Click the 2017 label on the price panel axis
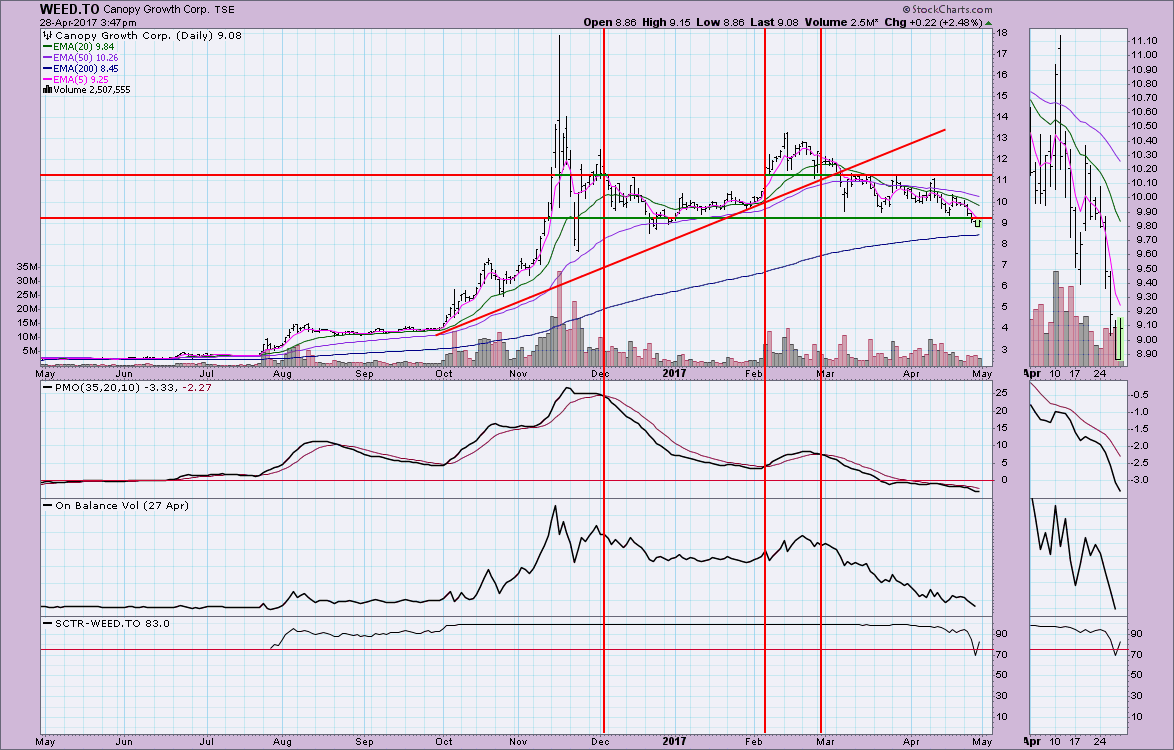Viewport: 1174px width, 750px height. (677, 373)
